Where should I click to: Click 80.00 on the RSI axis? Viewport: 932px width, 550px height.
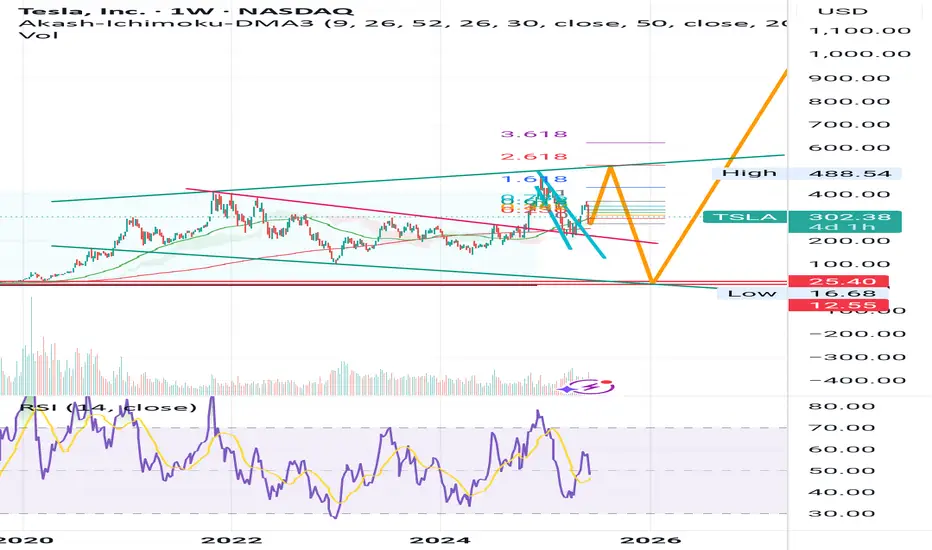coord(842,407)
